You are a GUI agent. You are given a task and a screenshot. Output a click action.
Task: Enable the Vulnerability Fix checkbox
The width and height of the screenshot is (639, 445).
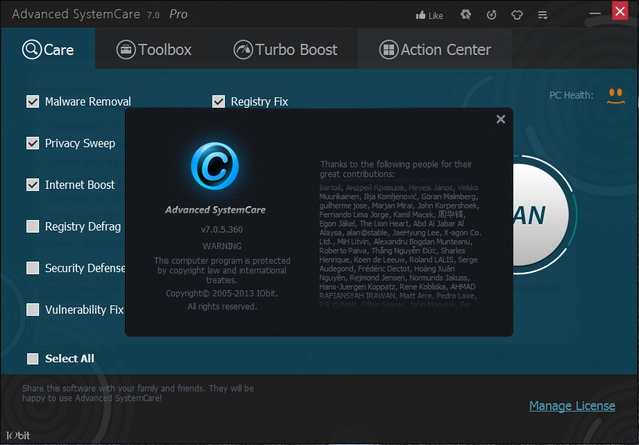33,309
